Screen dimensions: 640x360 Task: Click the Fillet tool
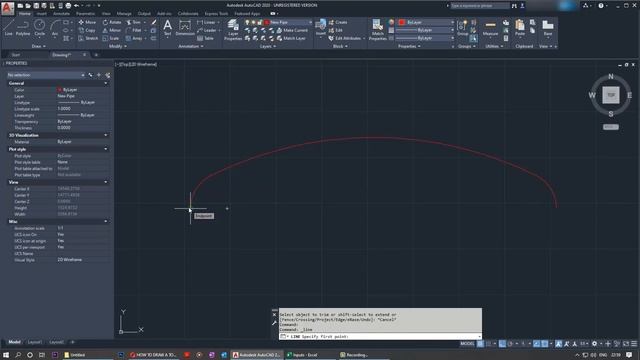[x=133, y=30]
